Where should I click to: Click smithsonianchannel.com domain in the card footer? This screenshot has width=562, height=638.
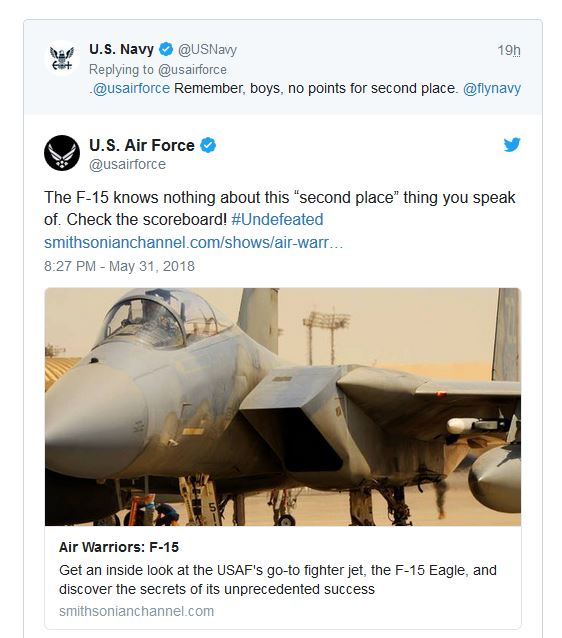tap(136, 611)
